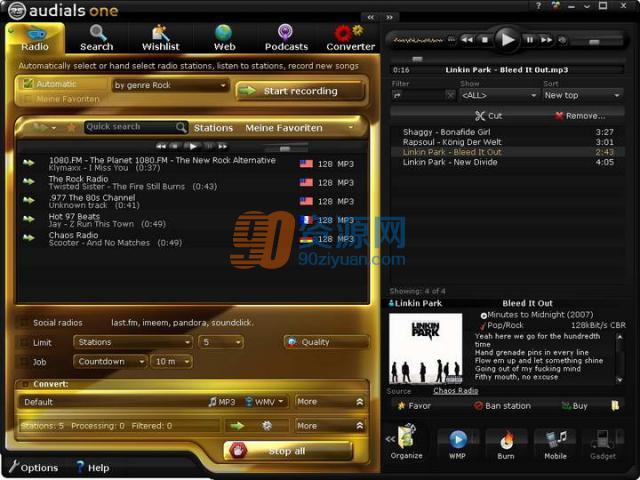Adjust the main player volume slider
The image size is (640, 480).
coord(596,42)
